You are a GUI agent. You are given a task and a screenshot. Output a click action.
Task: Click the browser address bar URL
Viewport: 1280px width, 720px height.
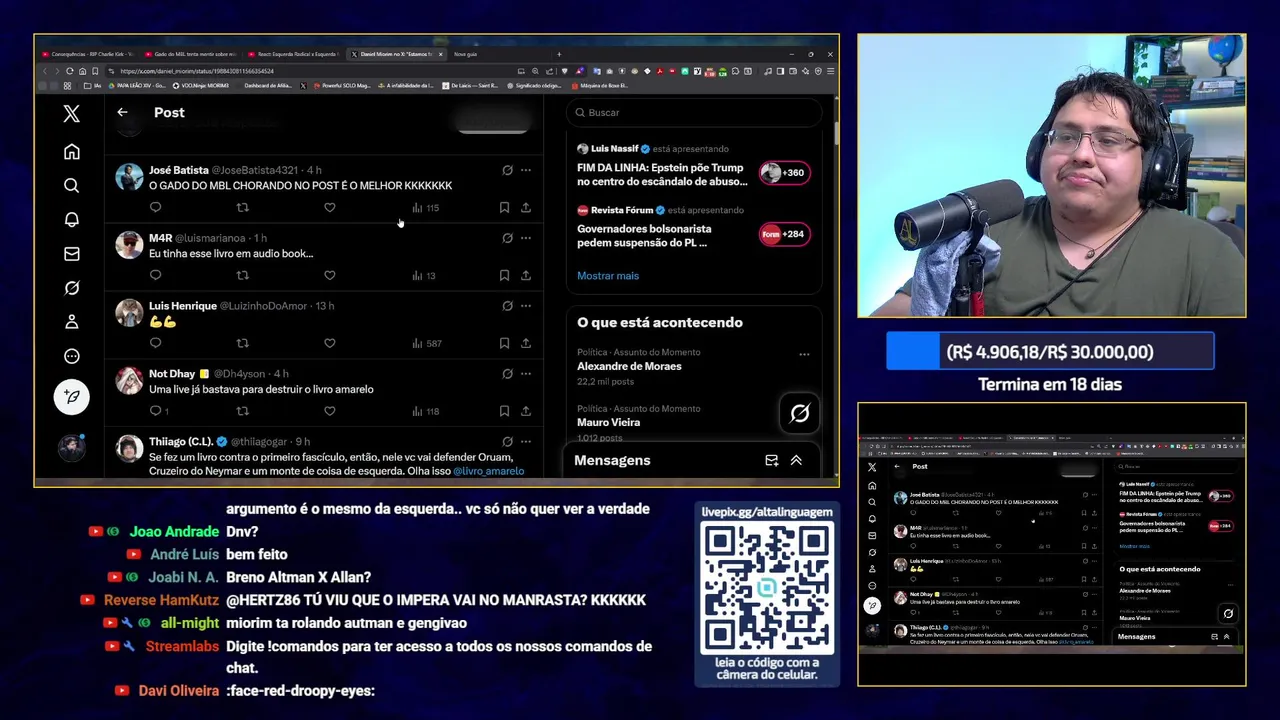click(x=197, y=71)
